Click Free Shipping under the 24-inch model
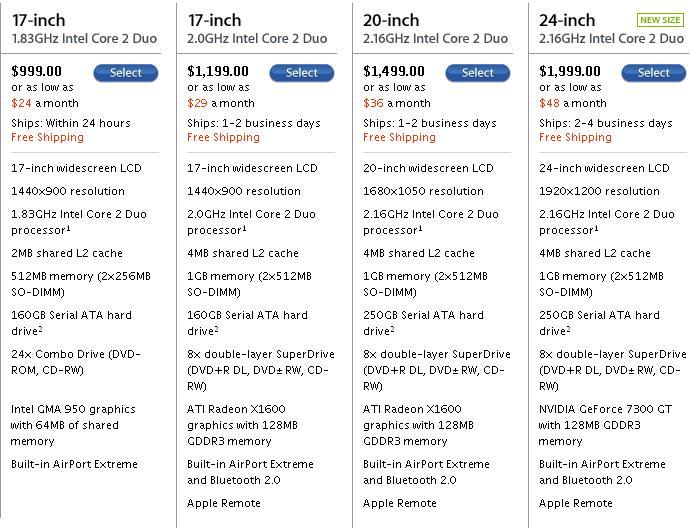691x528 pixels. click(x=575, y=138)
